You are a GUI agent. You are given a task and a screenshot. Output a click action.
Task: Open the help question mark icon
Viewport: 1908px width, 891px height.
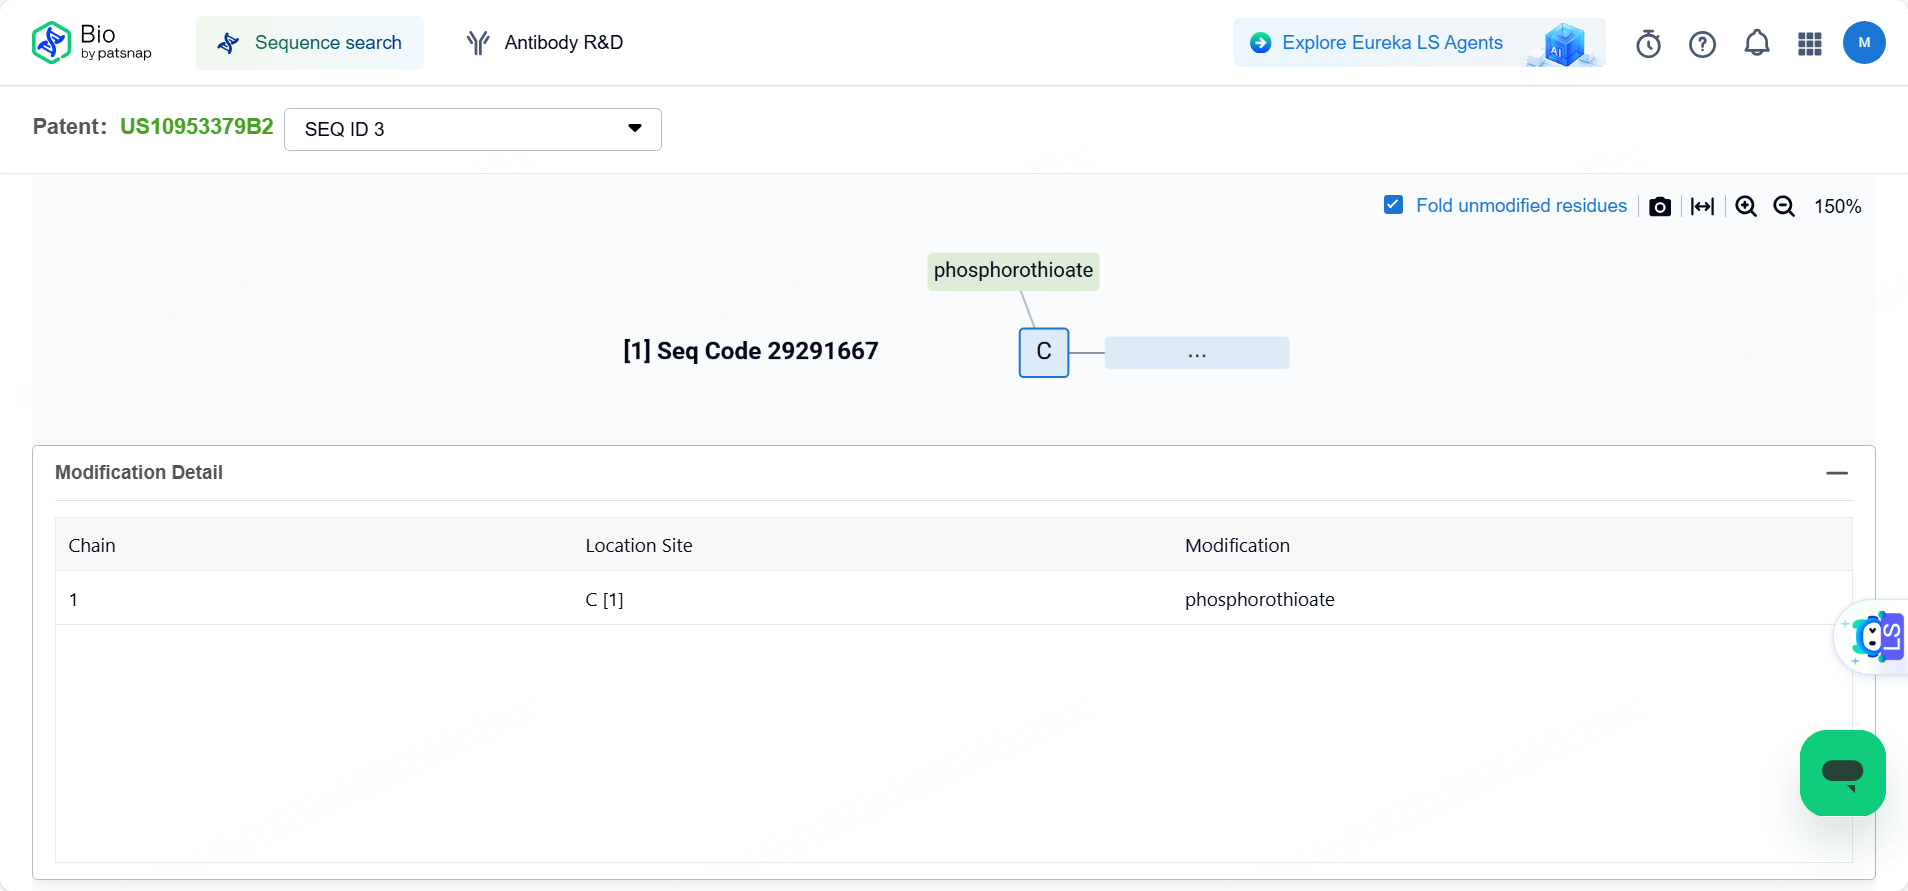tap(1702, 44)
